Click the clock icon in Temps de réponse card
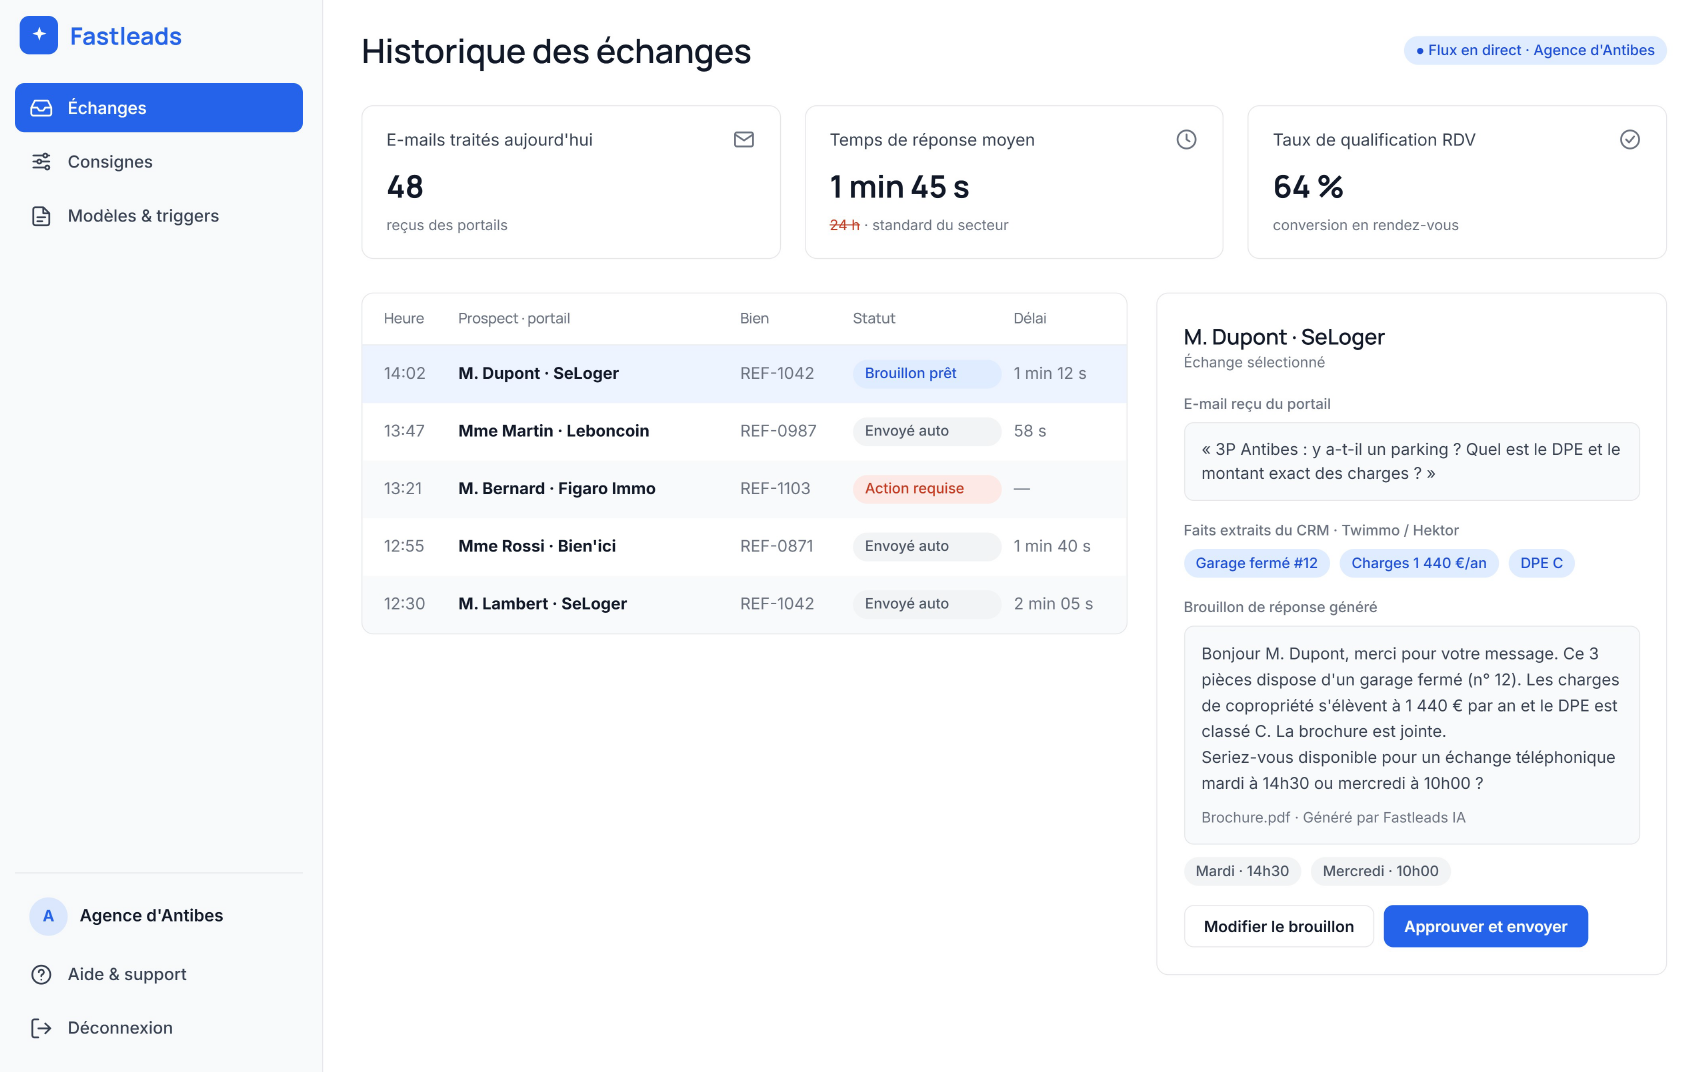Viewport: 1705px width, 1072px height. pyautogui.click(x=1186, y=140)
